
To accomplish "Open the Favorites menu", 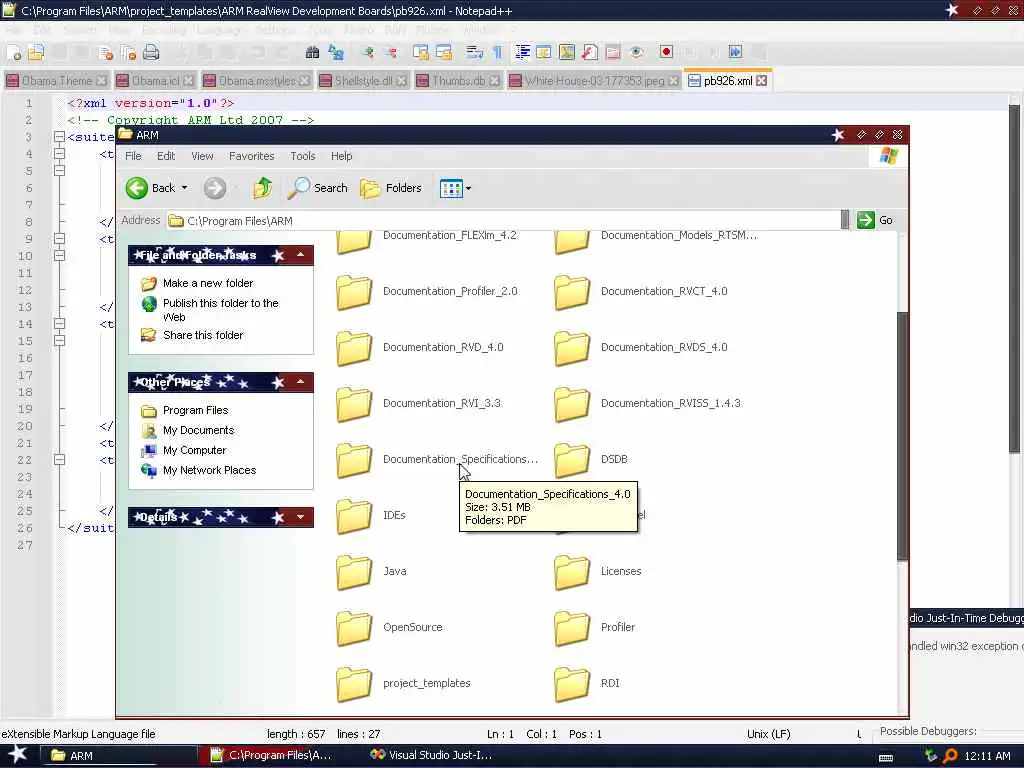I will pos(251,156).
